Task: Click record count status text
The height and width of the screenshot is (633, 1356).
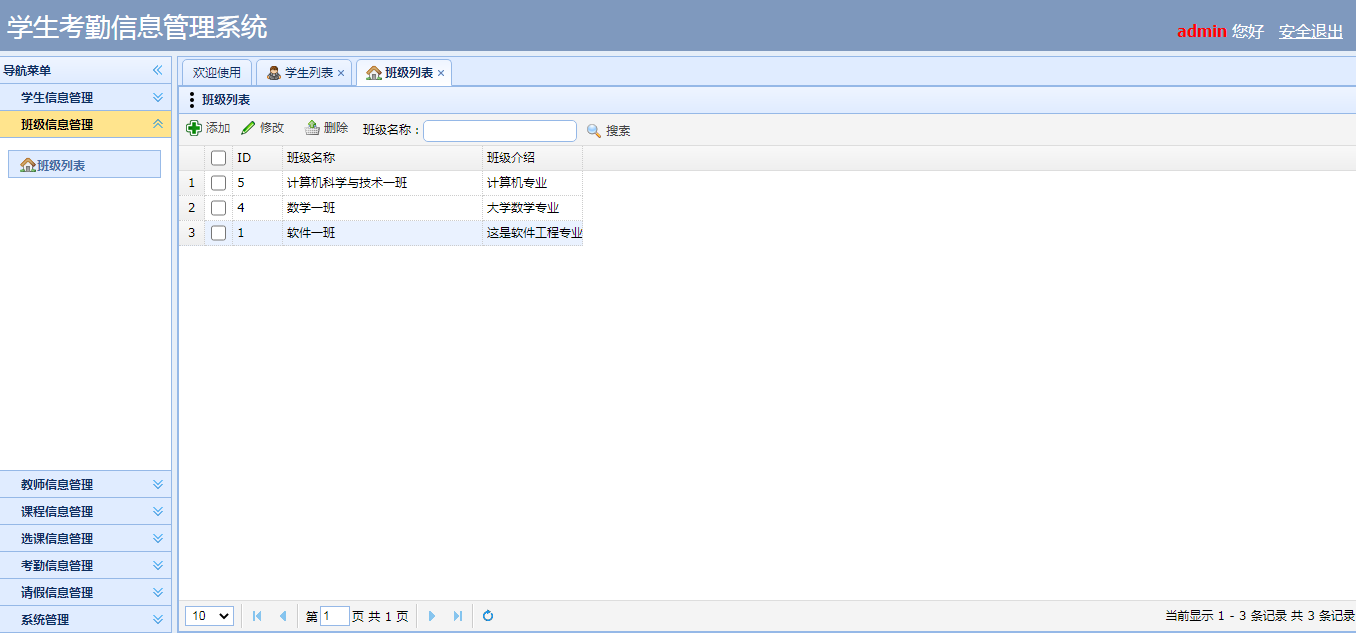Action: [1260, 616]
